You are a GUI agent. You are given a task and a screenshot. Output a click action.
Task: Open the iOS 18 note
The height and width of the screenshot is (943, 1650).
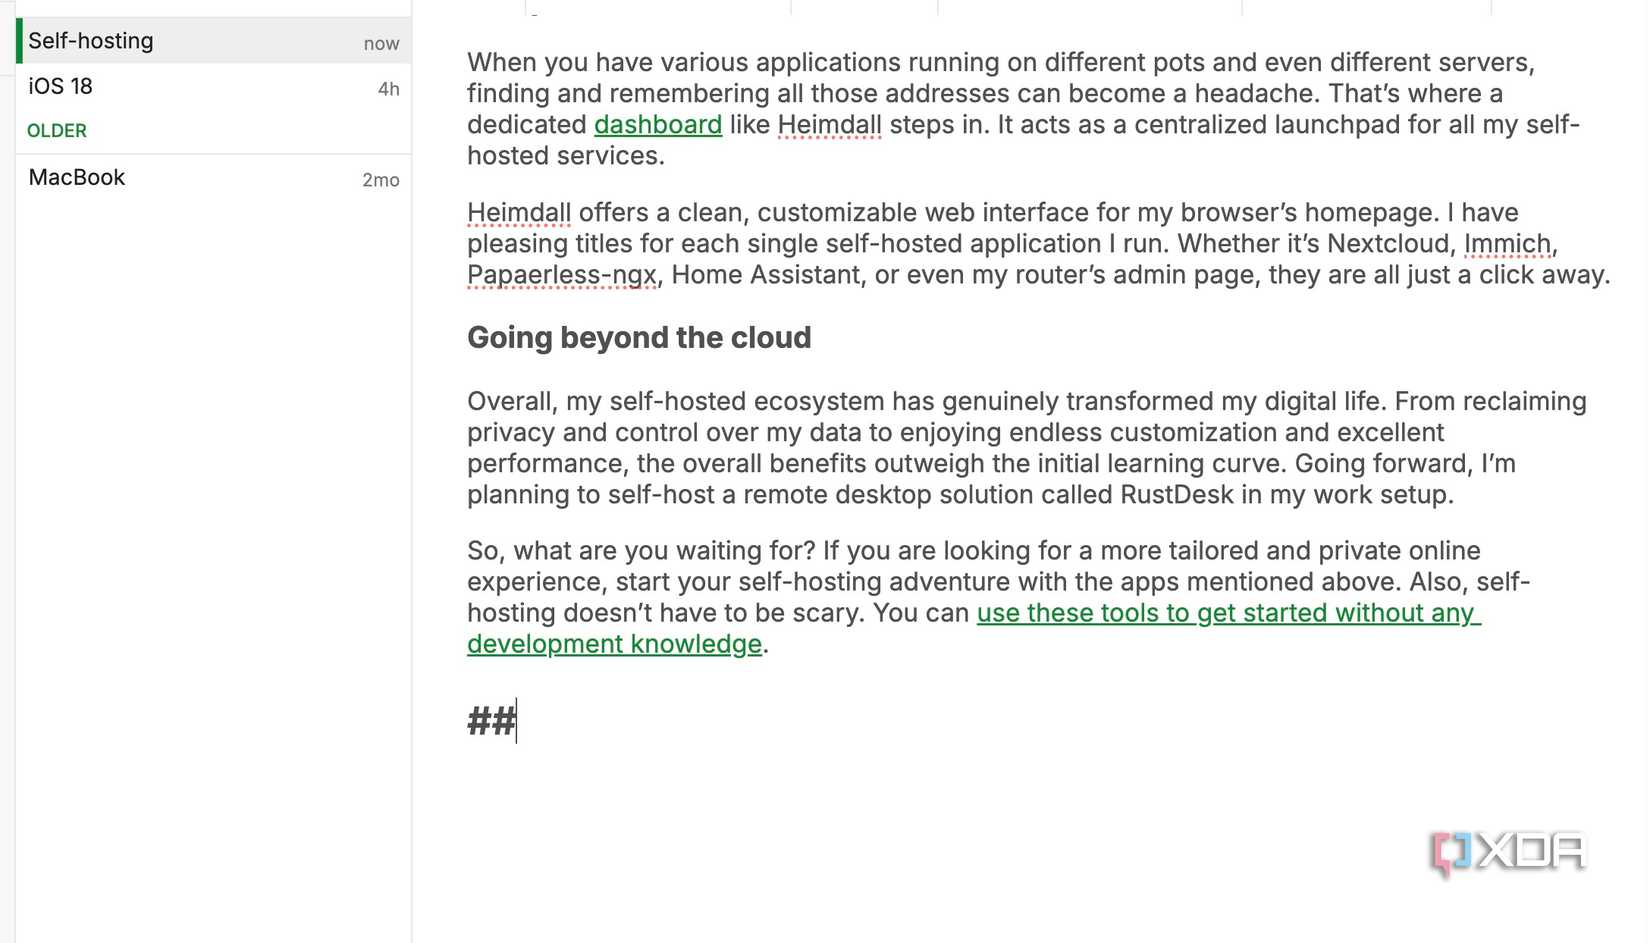pos(214,87)
